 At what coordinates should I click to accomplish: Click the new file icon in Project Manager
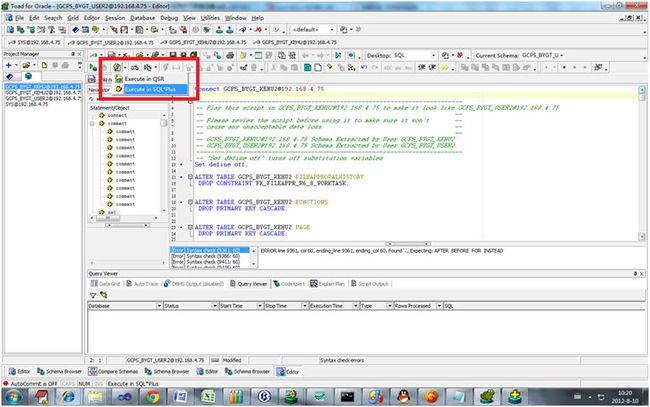(44, 65)
